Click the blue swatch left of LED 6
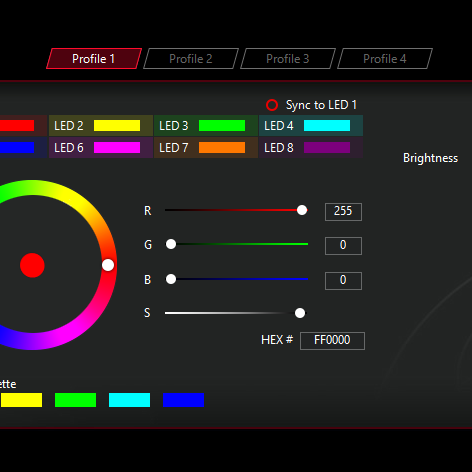This screenshot has width=472, height=472. 17,148
